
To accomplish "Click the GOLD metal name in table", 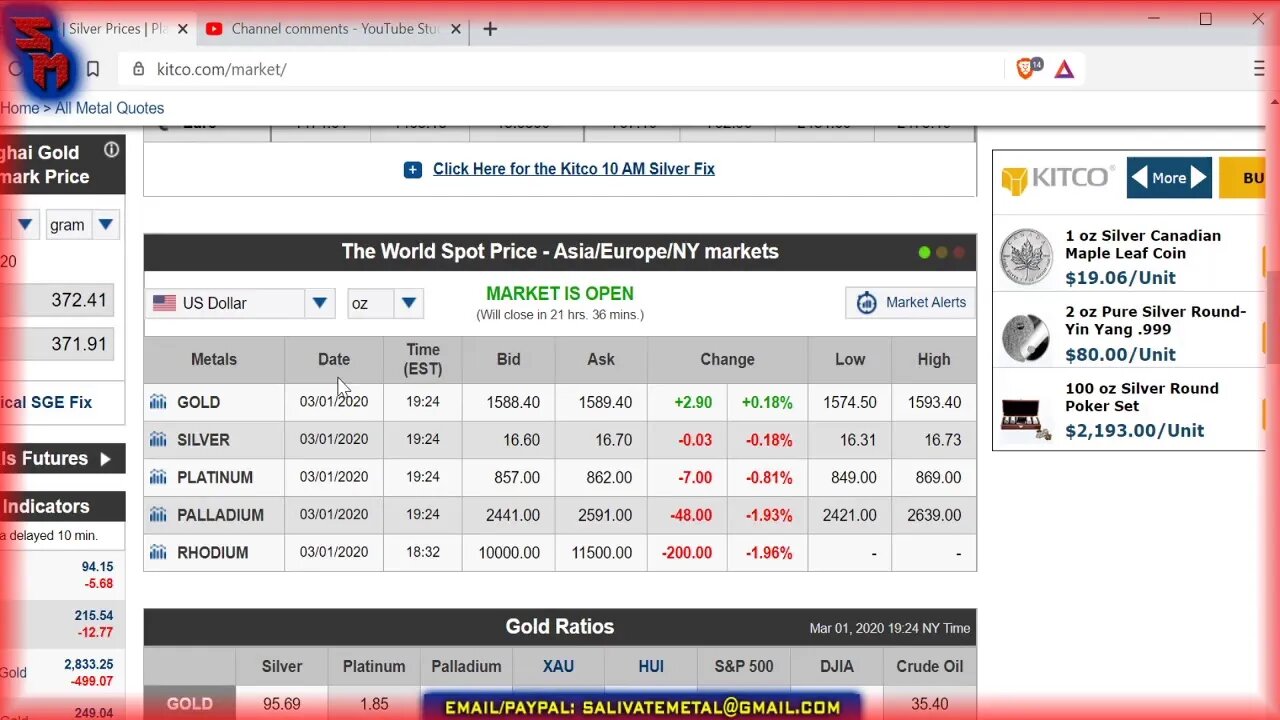I will pyautogui.click(x=198, y=402).
